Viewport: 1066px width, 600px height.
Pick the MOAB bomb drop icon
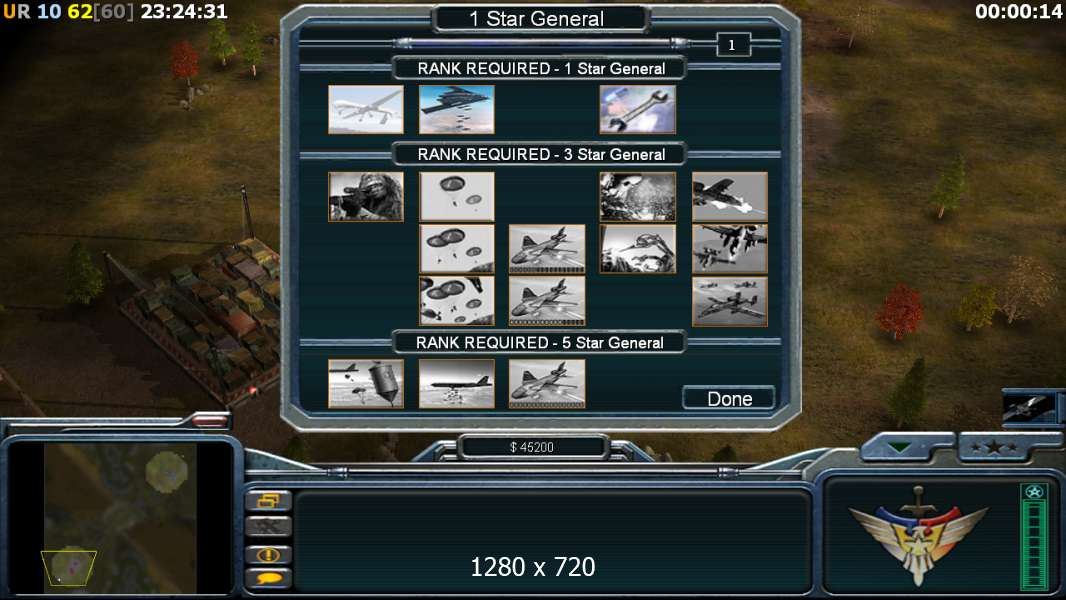[366, 384]
